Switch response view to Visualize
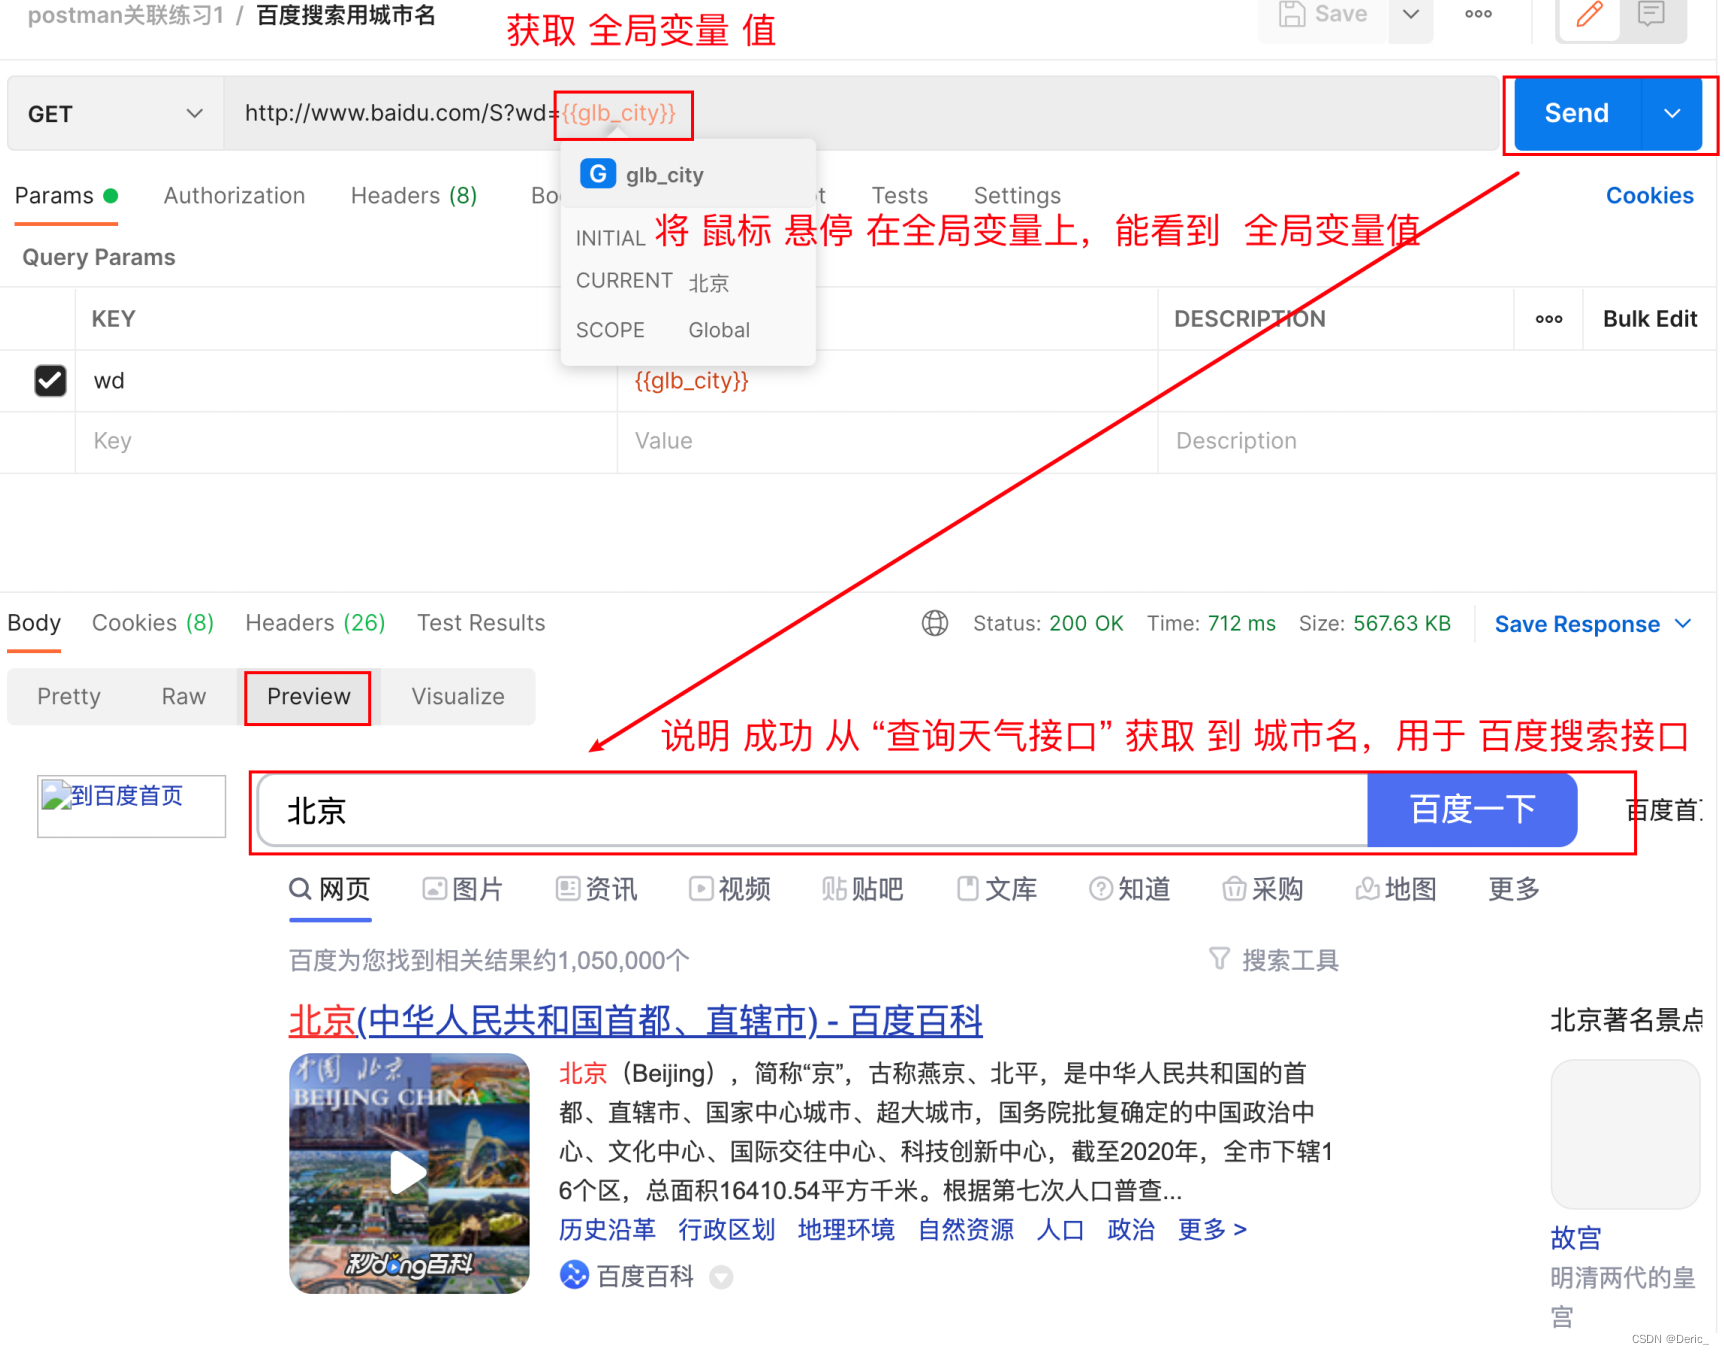 click(x=458, y=697)
